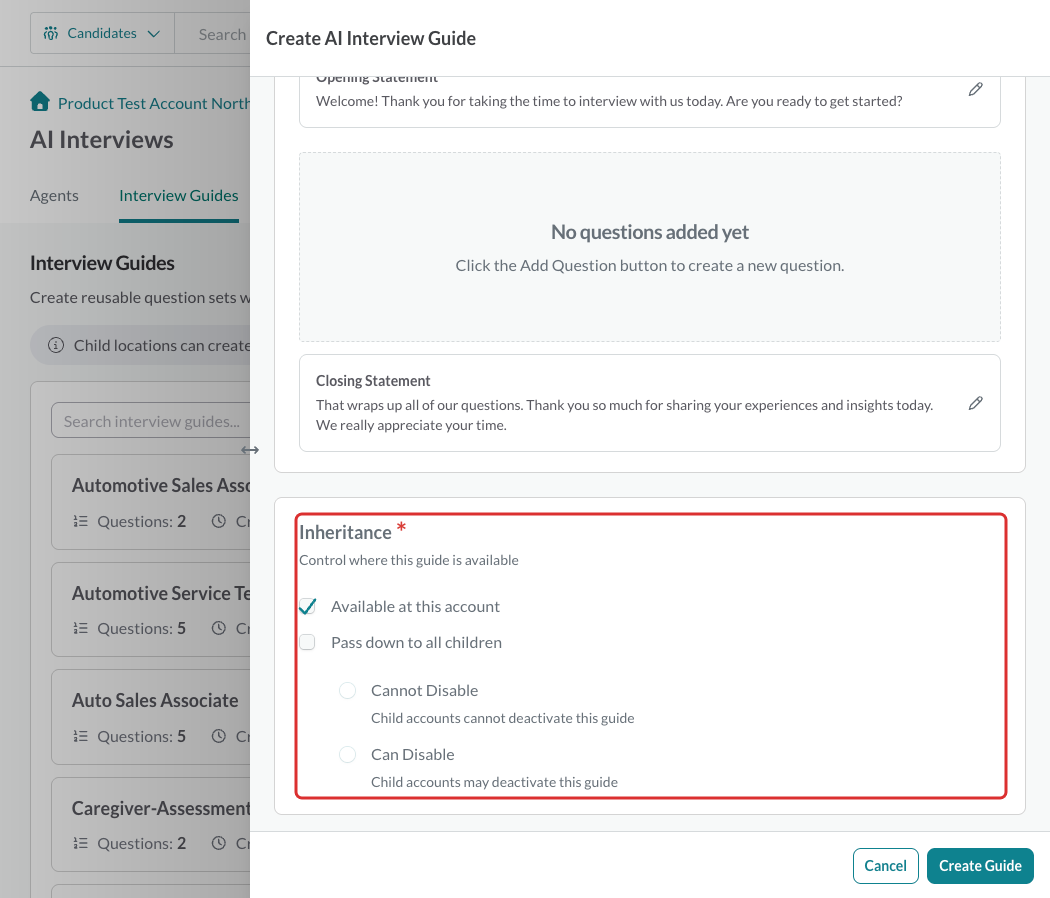The image size is (1050, 898).
Task: Click questions list icon on Auto Sales Associate card
Action: [80, 736]
